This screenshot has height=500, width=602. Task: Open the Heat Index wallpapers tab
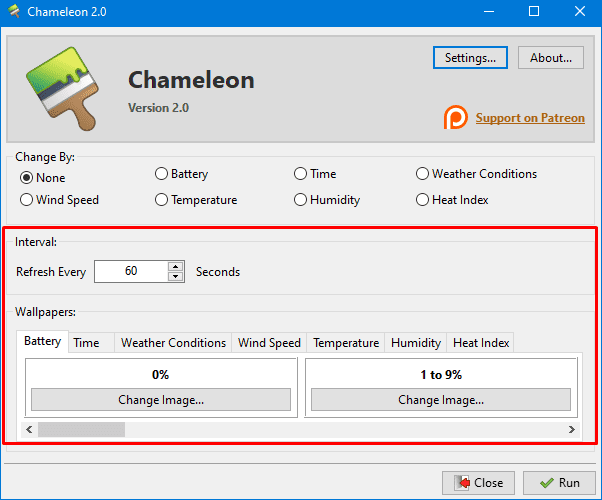coord(481,343)
